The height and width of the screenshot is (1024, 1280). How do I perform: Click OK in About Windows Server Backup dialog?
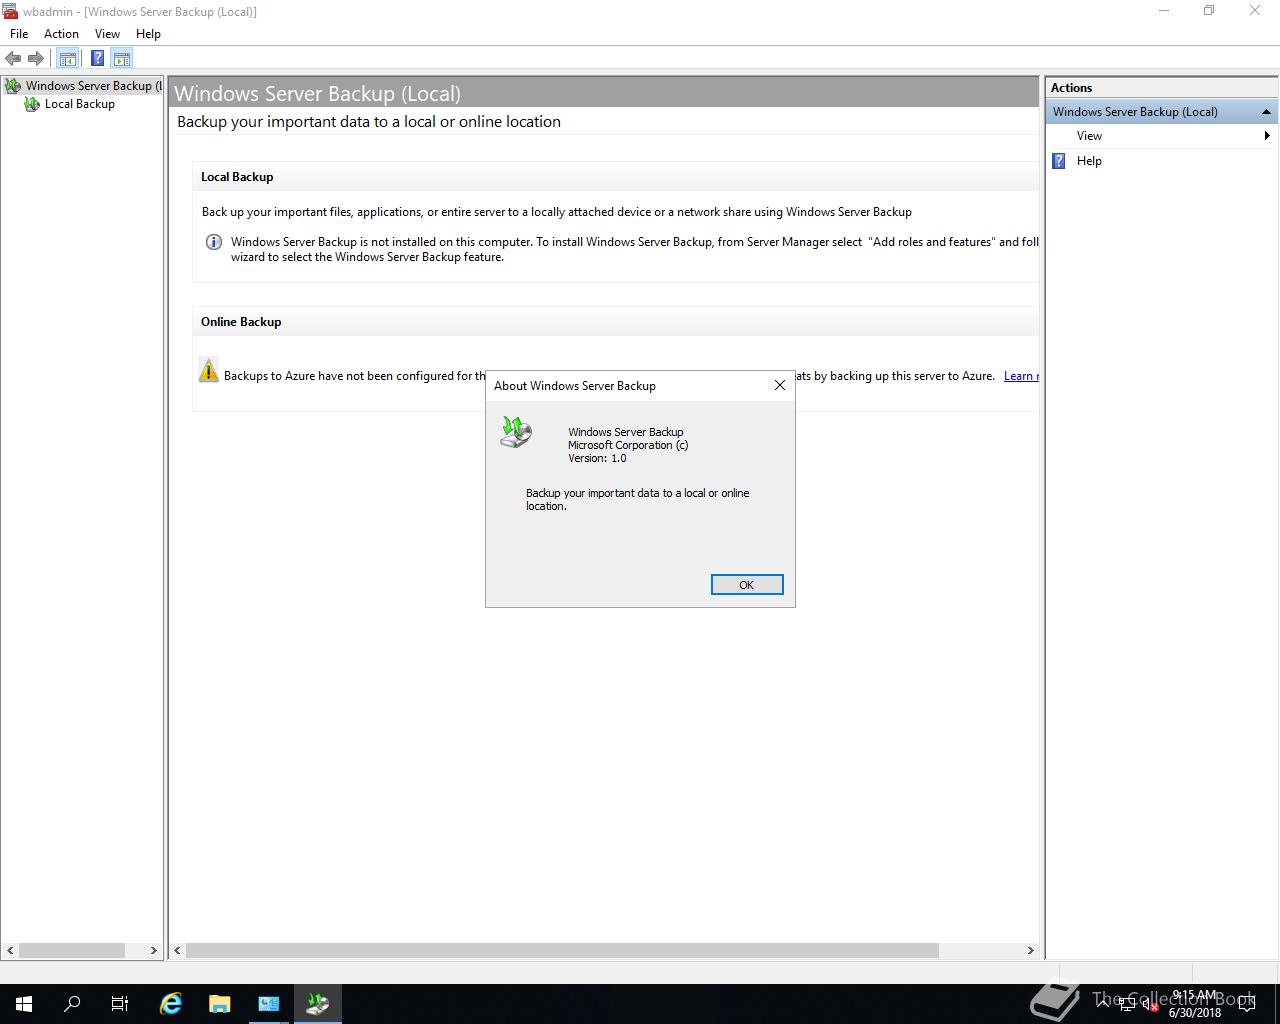[747, 585]
